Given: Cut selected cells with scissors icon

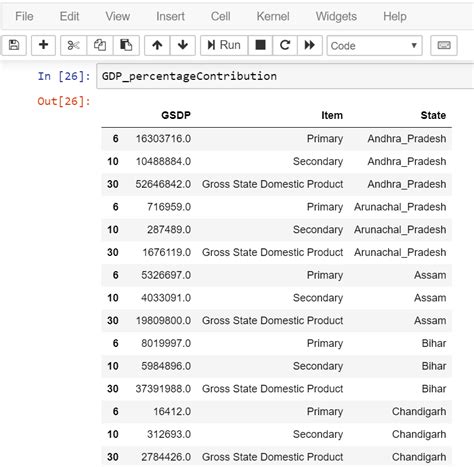Looking at the screenshot, I should 73,45.
